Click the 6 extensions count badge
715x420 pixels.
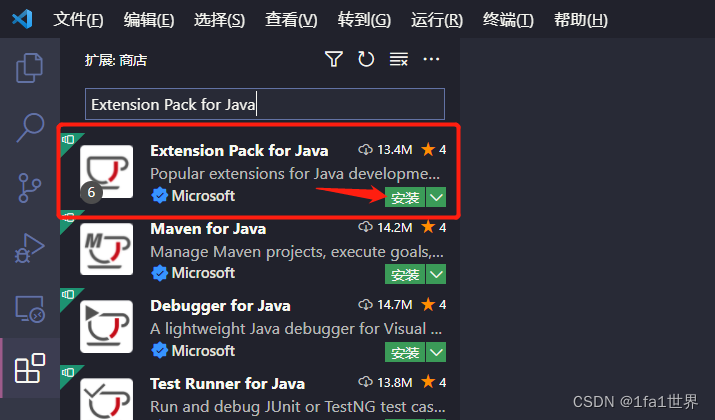(x=91, y=192)
